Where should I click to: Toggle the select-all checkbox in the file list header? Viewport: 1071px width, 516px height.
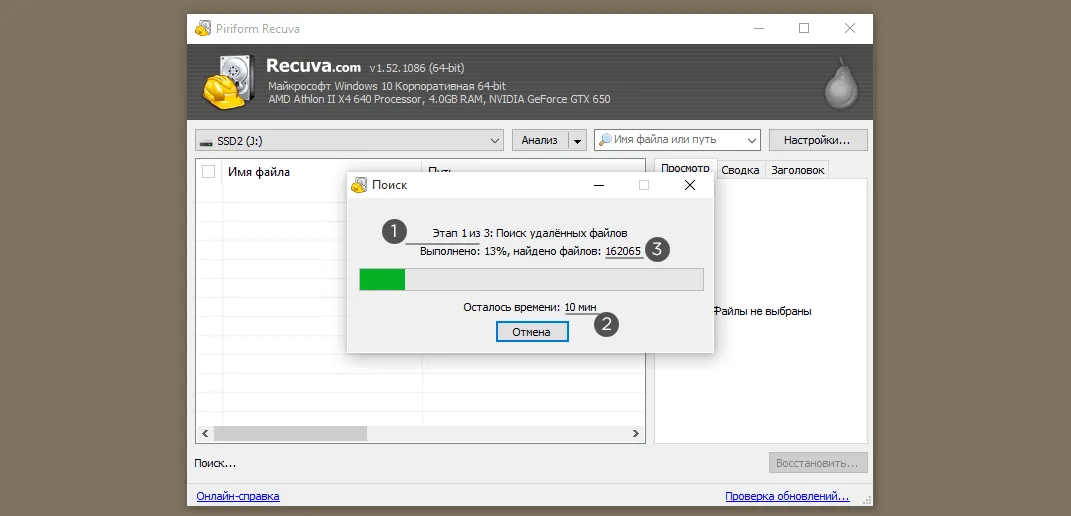point(209,172)
